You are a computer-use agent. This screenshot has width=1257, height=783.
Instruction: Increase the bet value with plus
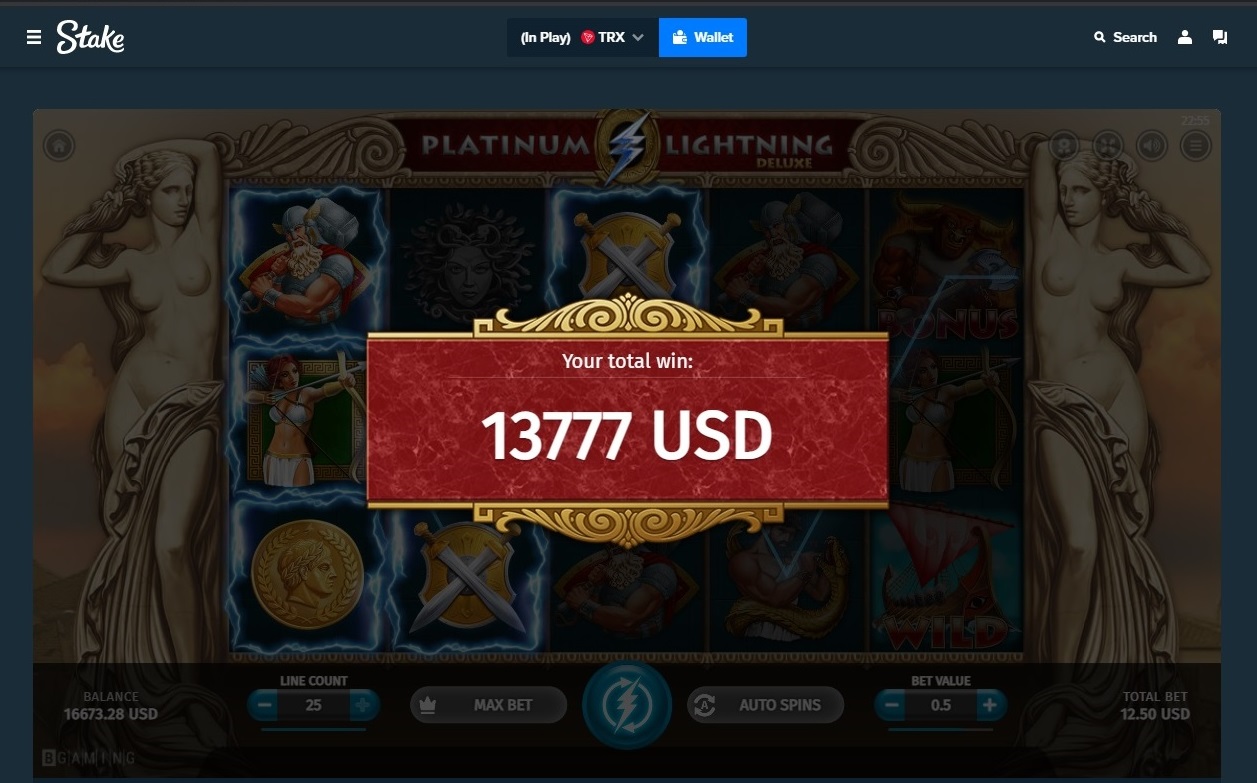pos(989,705)
